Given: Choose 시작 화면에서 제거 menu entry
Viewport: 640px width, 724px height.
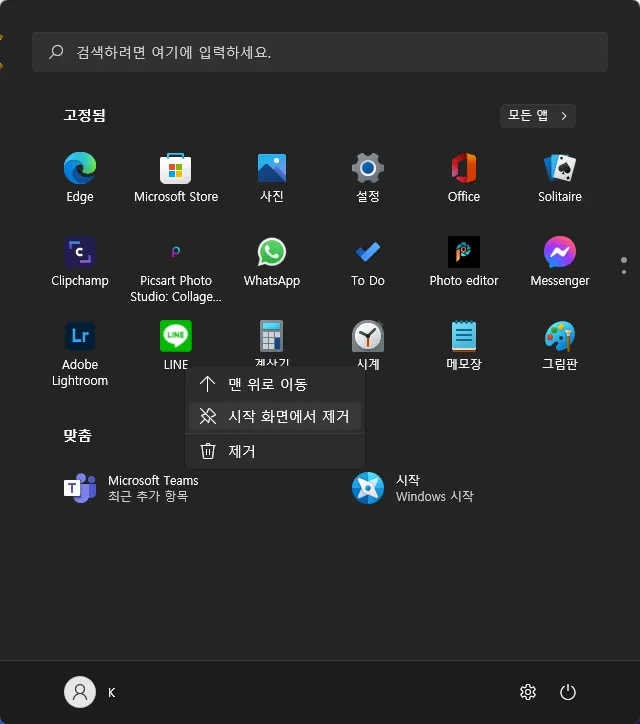Looking at the screenshot, I should (275, 416).
